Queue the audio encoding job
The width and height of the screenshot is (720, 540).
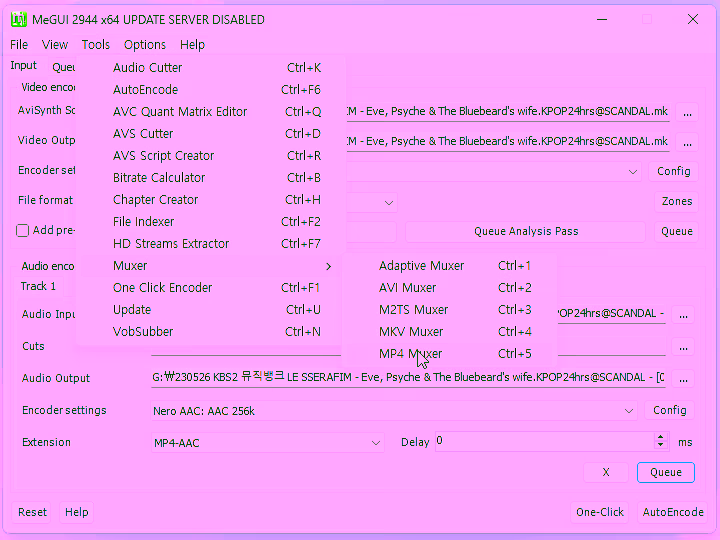666,472
